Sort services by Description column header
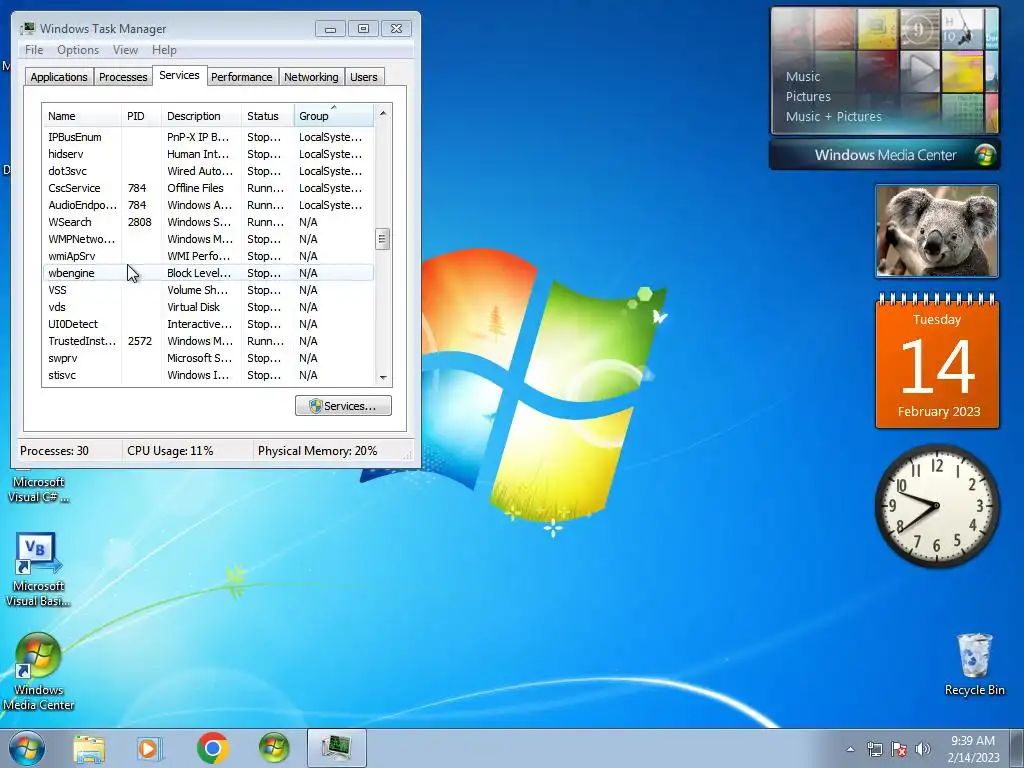Screen dimensions: 1024x768 pos(201,116)
